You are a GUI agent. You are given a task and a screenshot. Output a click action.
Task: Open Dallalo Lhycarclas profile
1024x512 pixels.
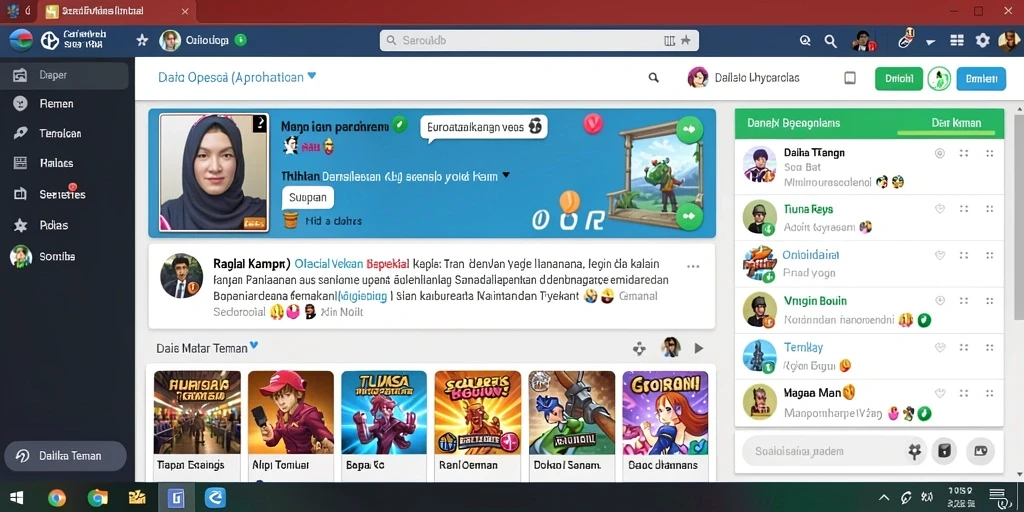click(743, 78)
